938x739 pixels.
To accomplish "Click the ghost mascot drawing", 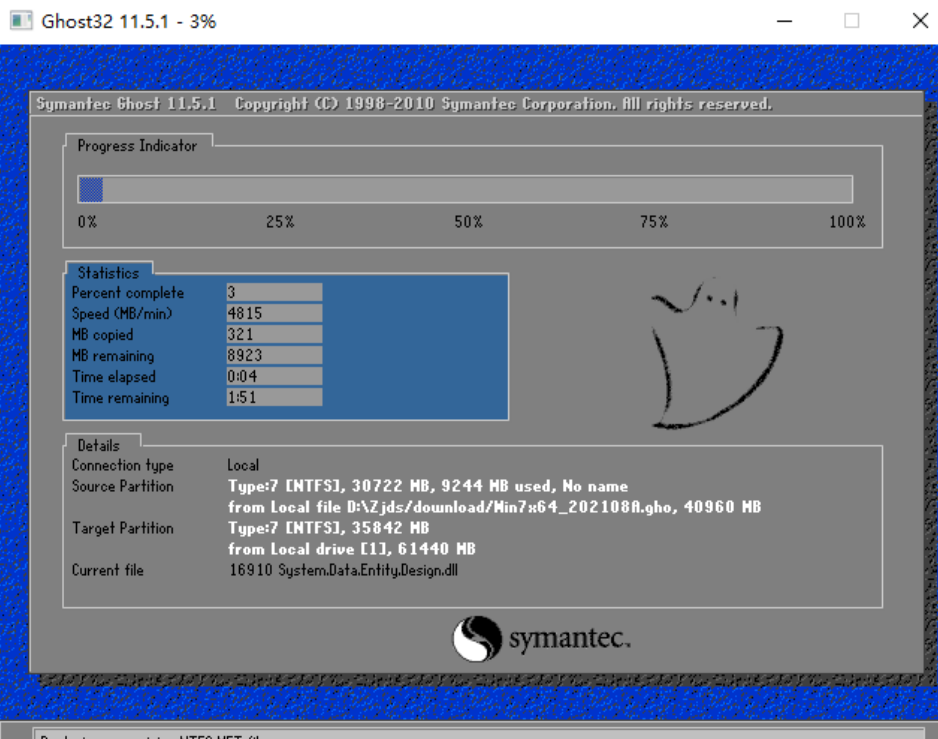I will pos(714,355).
